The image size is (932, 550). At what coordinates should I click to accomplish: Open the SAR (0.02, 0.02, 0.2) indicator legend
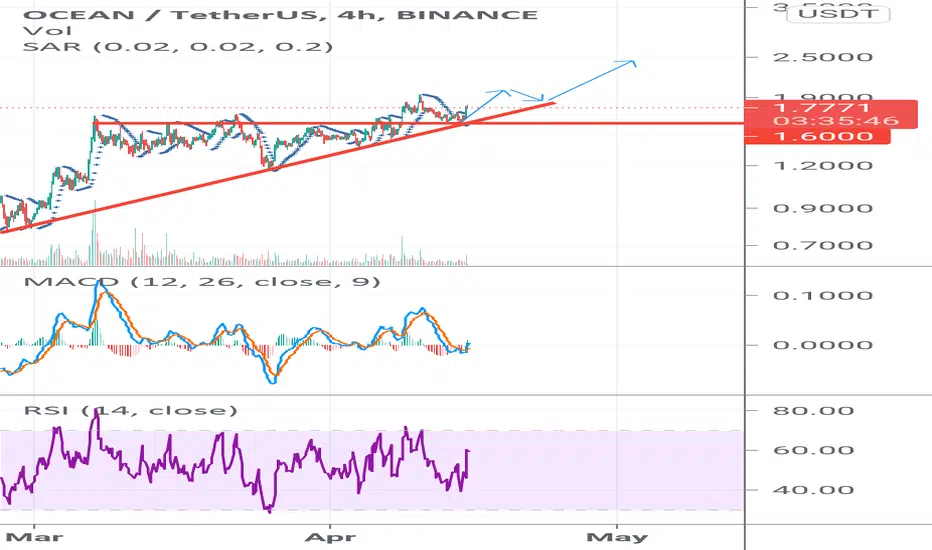pyautogui.click(x=178, y=46)
